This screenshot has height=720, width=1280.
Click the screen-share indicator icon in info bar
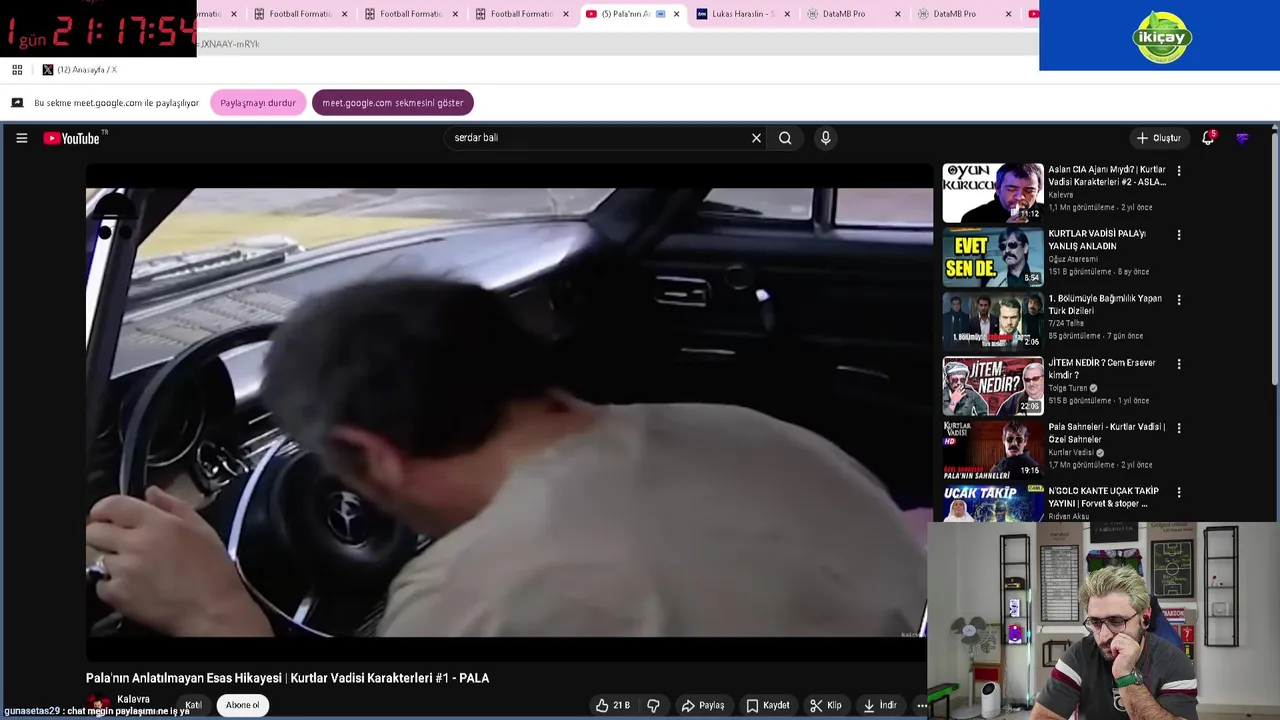(x=17, y=103)
